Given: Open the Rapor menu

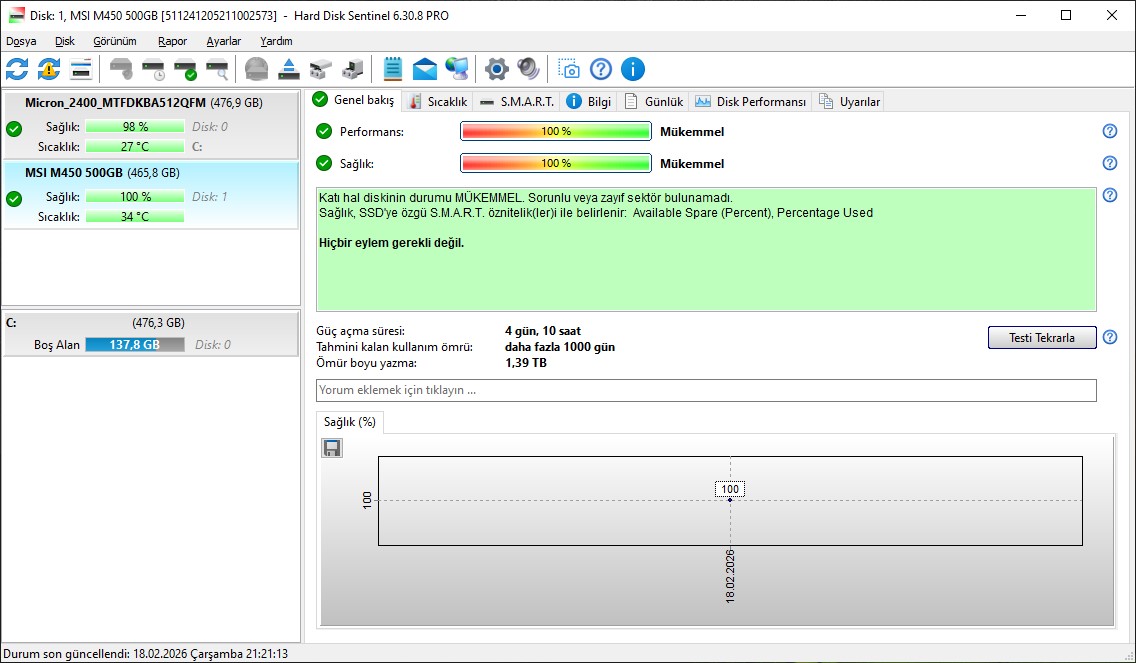Looking at the screenshot, I should (172, 41).
